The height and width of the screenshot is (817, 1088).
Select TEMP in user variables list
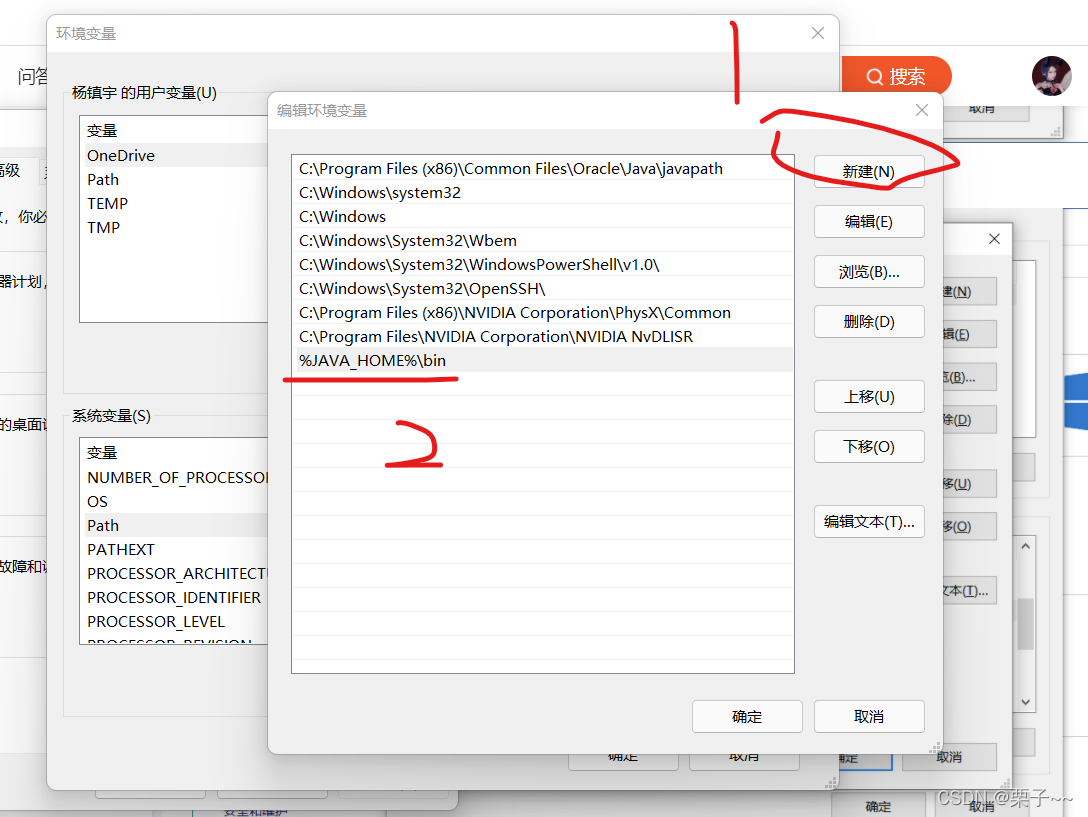pyautogui.click(x=175, y=203)
